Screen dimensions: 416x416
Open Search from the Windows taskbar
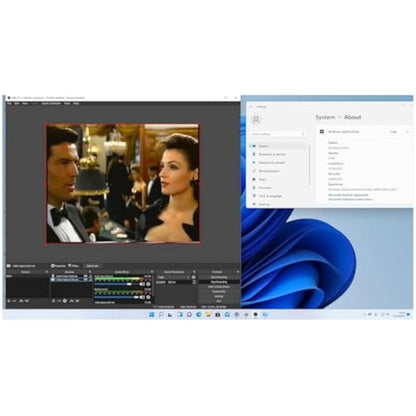pyautogui.click(x=161, y=314)
